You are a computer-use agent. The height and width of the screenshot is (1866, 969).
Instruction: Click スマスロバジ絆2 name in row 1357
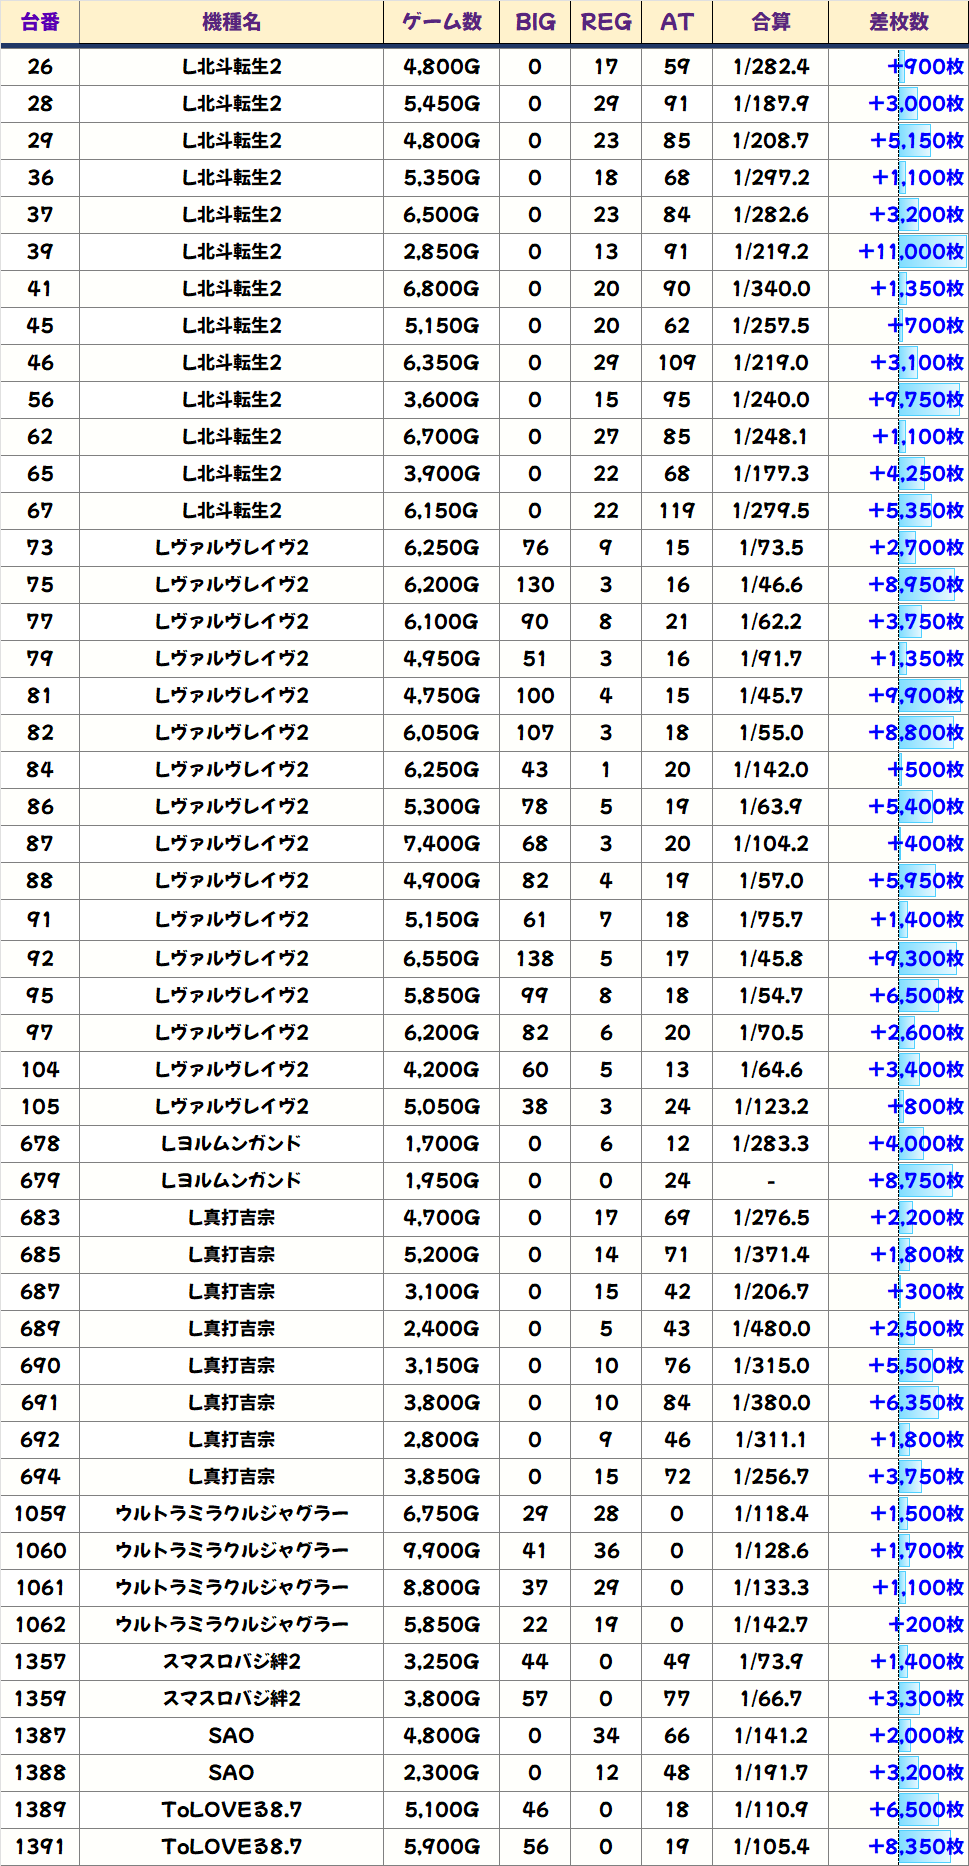pos(231,1662)
